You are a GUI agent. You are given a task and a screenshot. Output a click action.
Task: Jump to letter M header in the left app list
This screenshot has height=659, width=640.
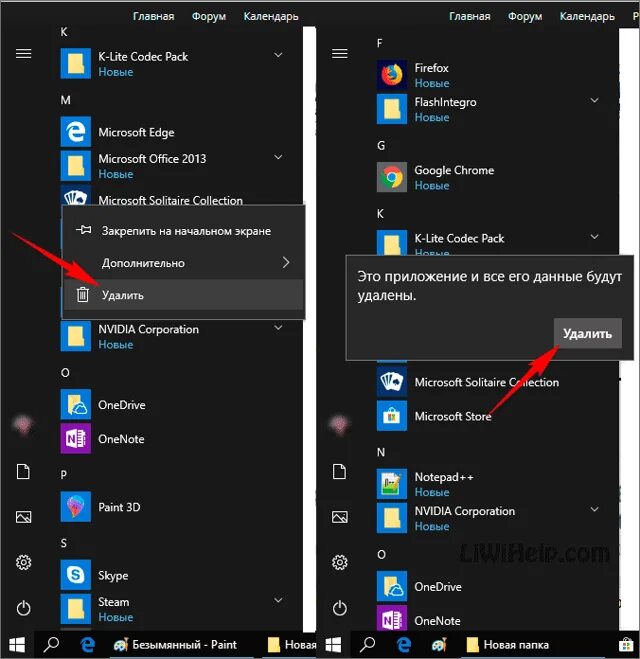(x=66, y=100)
